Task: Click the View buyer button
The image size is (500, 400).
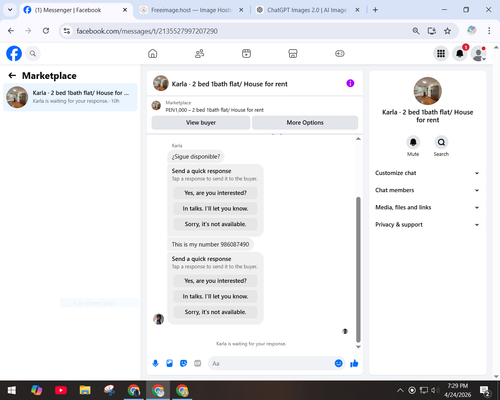Action: pos(201,123)
